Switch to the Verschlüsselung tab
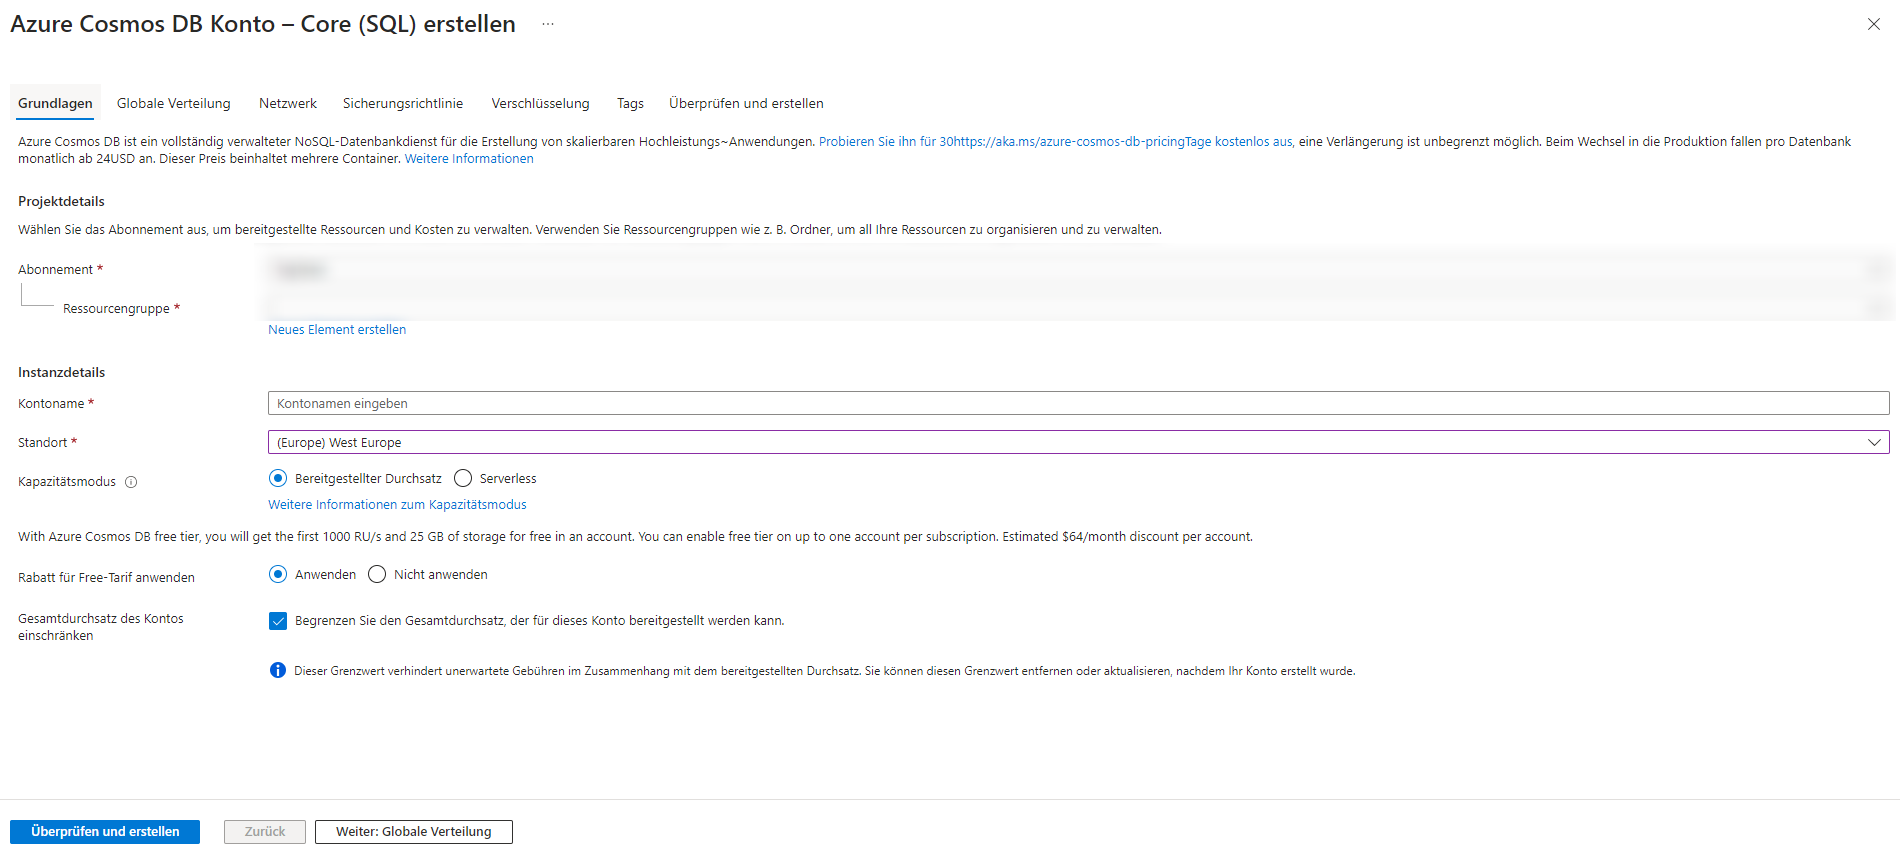 [540, 103]
